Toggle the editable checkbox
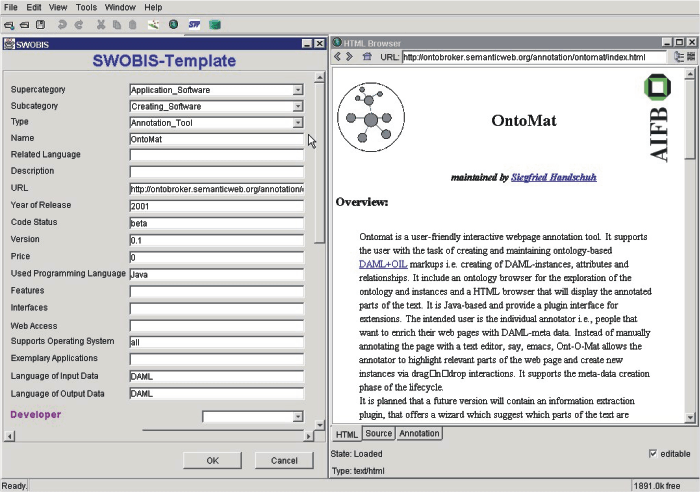 653,454
